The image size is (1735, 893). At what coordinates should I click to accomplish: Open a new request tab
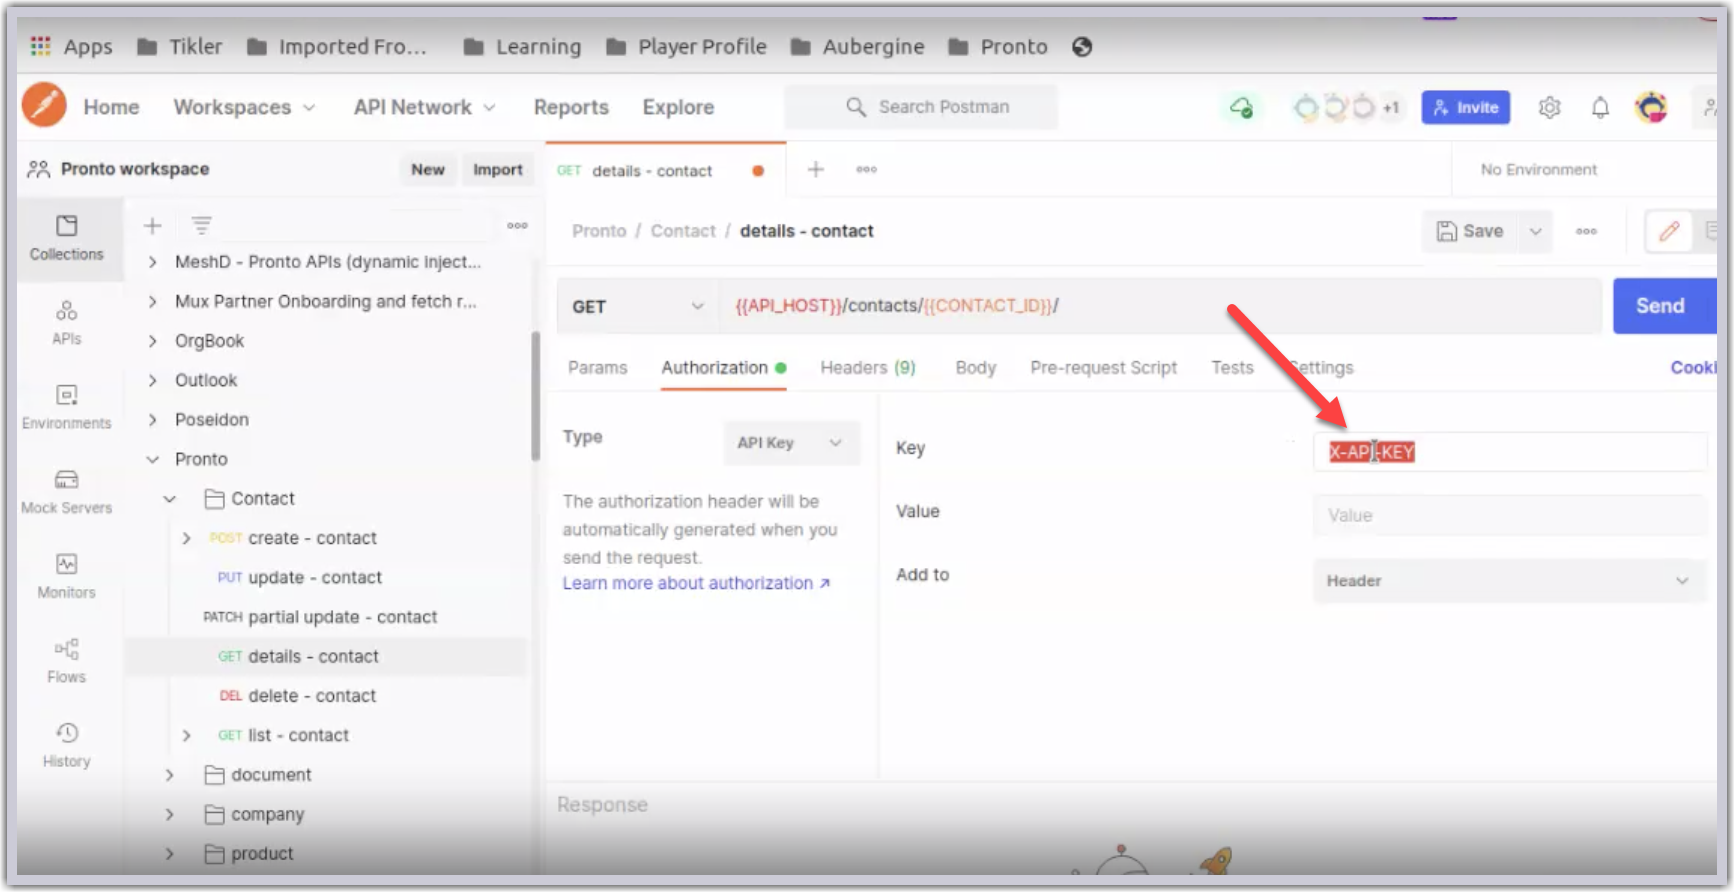click(816, 169)
